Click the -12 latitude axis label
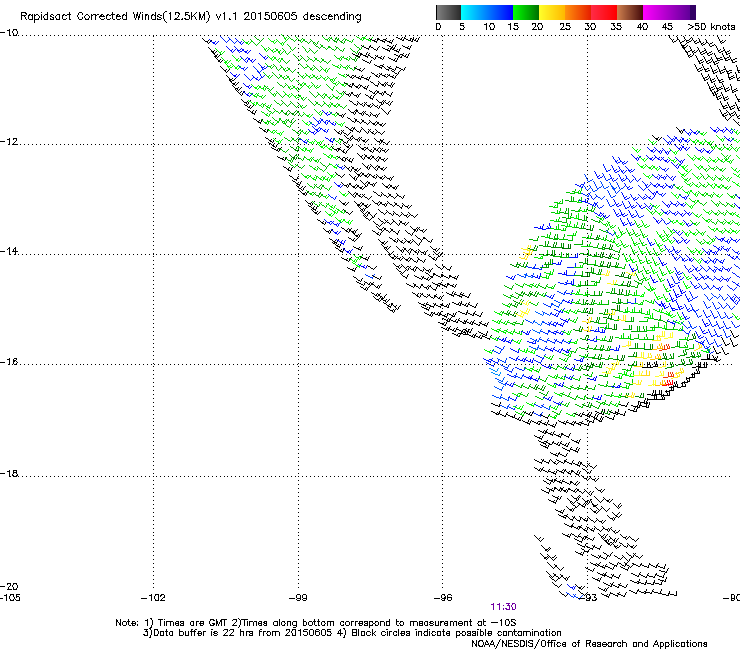740x650 pixels. coord(9,142)
